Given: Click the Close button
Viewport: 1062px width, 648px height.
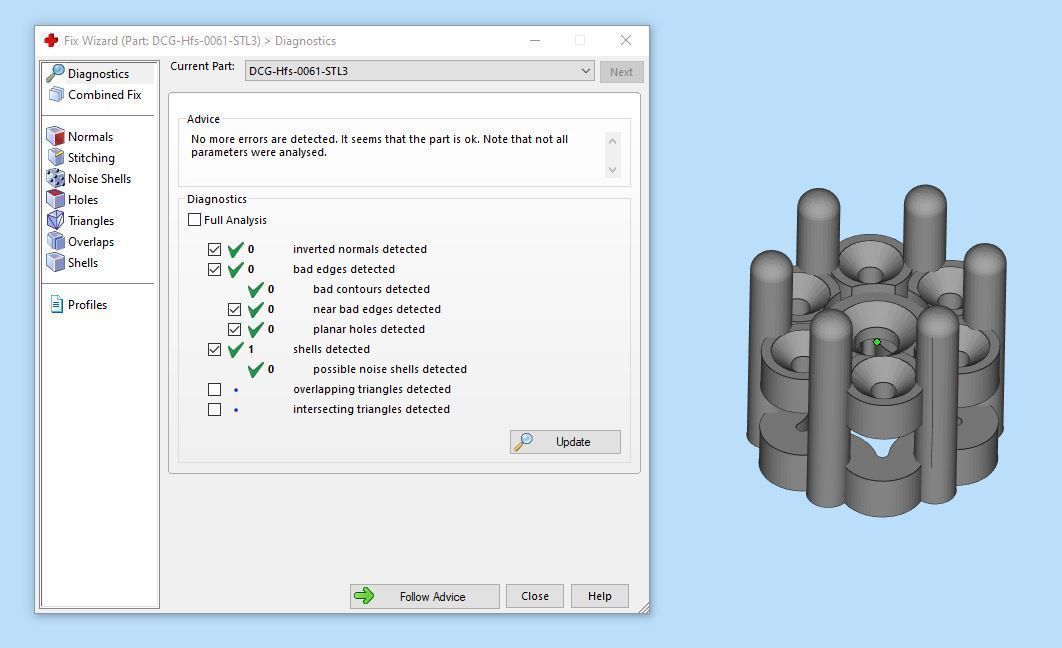Looking at the screenshot, I should pyautogui.click(x=534, y=596).
